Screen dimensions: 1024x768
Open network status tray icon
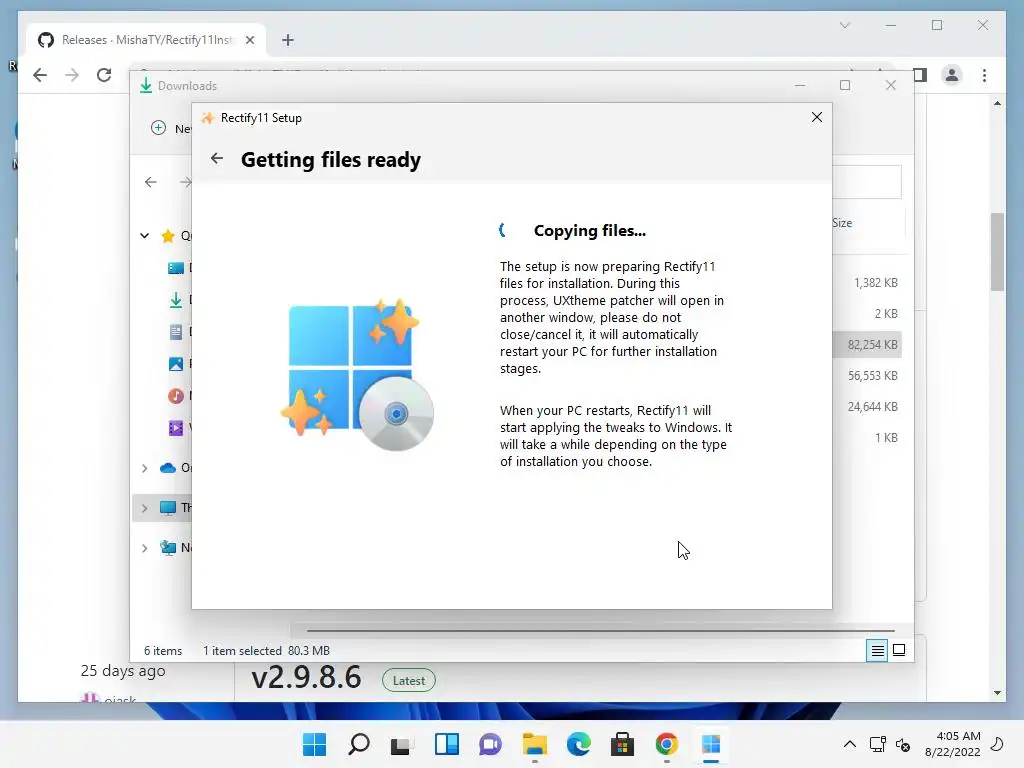point(878,744)
